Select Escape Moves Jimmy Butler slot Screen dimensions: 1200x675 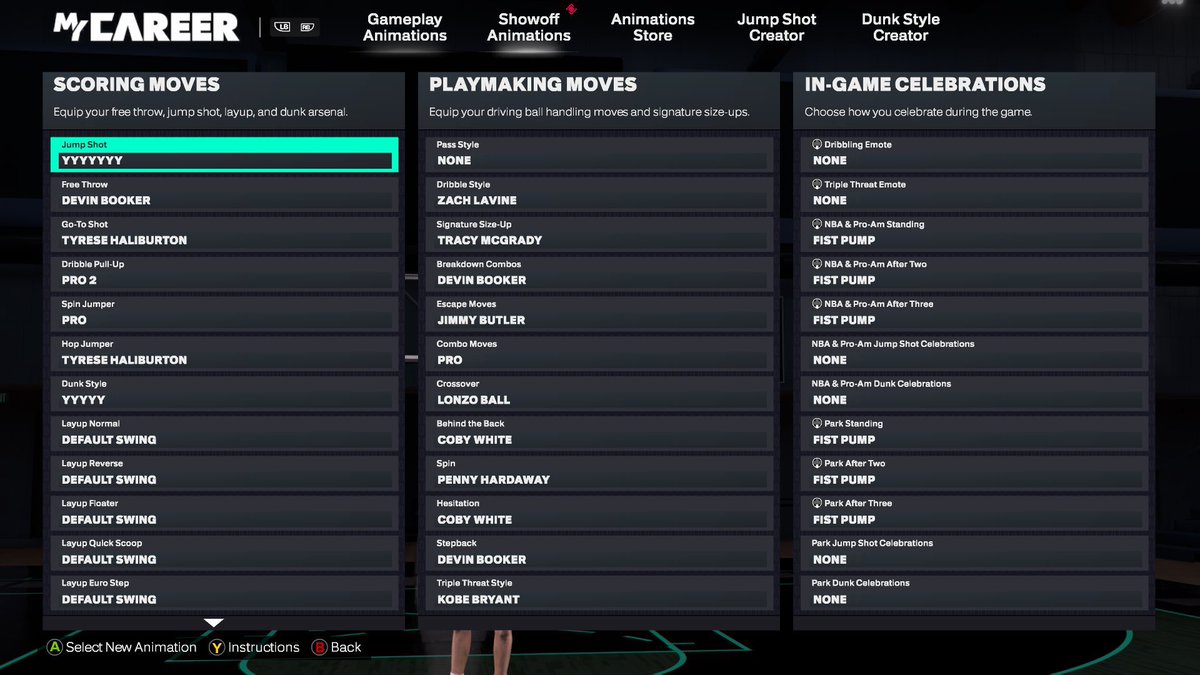point(600,314)
